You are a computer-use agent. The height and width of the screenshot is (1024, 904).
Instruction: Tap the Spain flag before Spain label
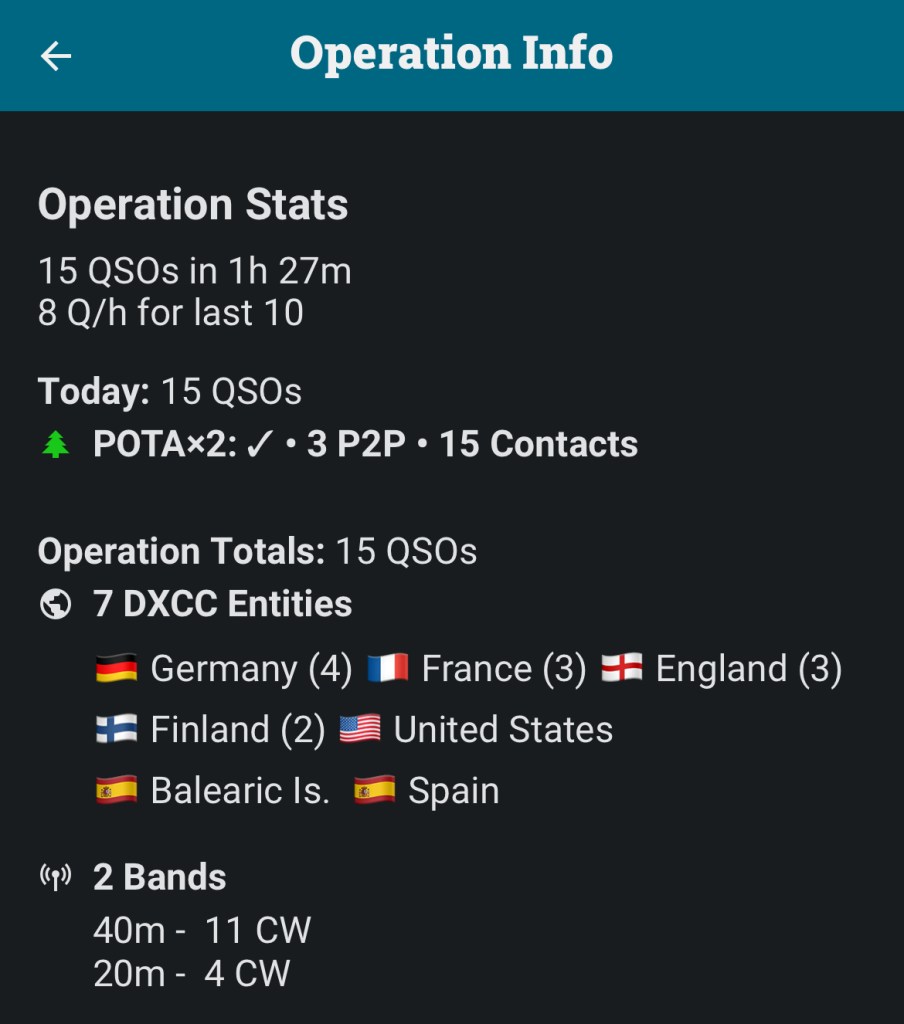374,791
